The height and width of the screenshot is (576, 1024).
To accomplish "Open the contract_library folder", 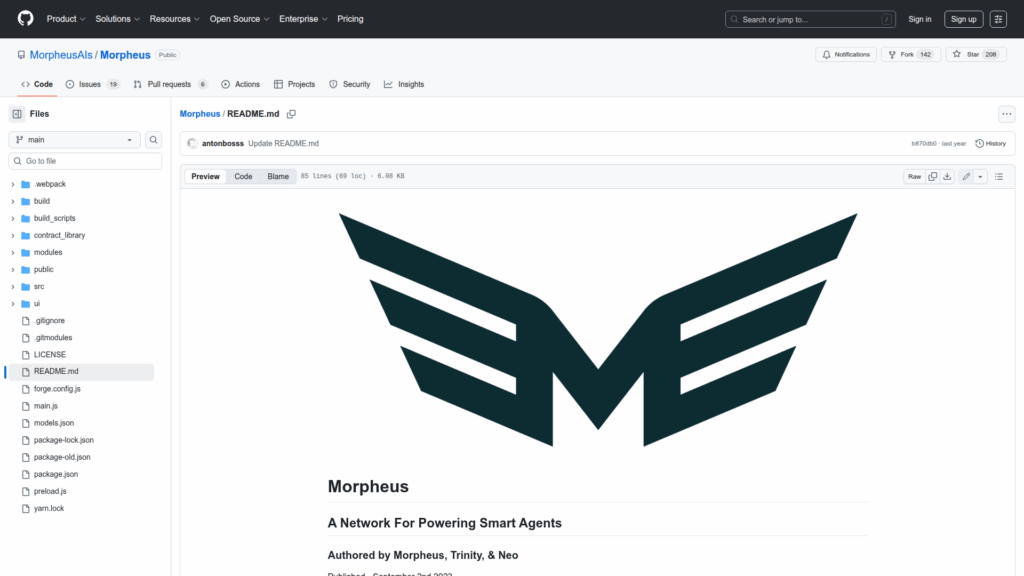I will pyautogui.click(x=59, y=235).
